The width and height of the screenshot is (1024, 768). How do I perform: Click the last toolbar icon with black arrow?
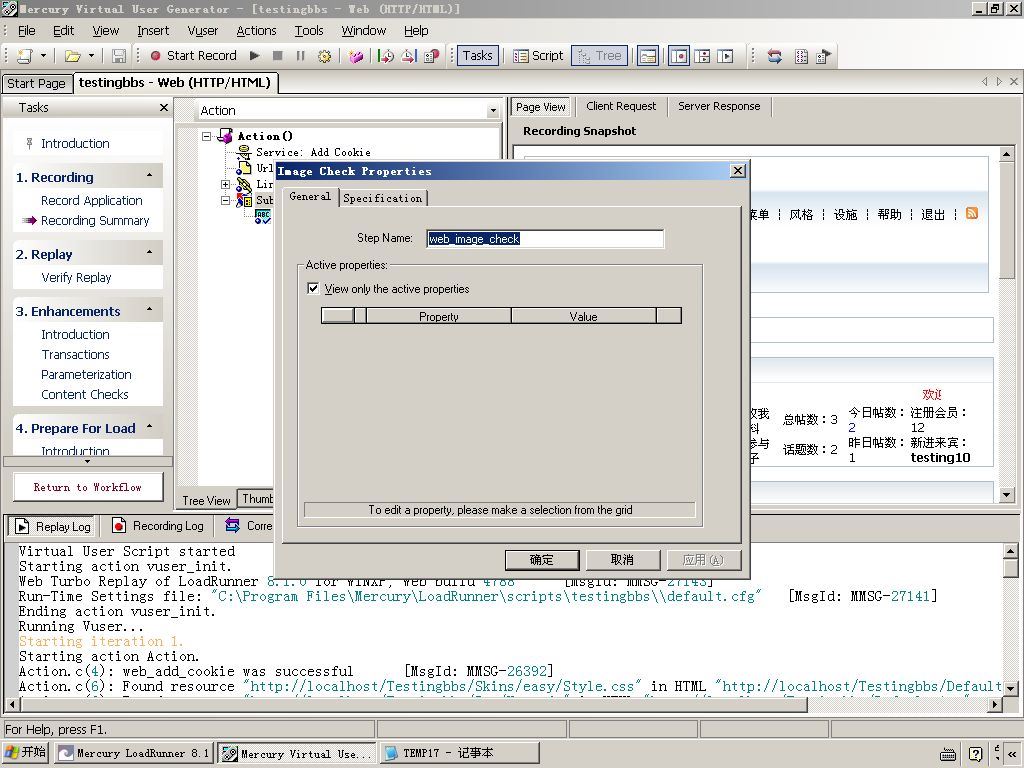pyautogui.click(x=824, y=56)
